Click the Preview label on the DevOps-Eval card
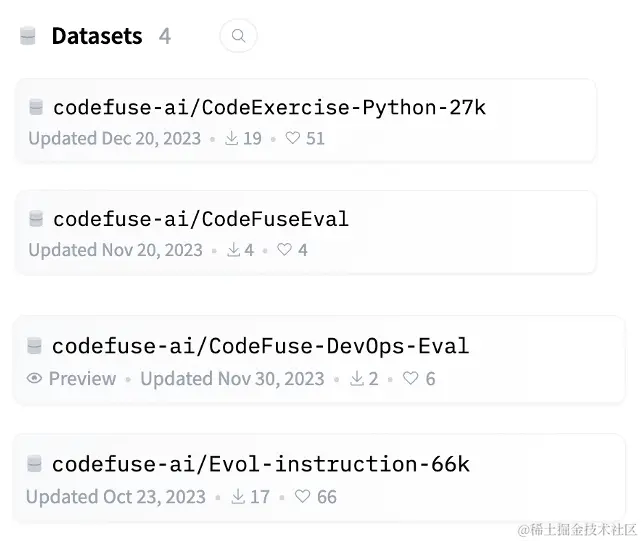642x542 pixels. (82, 379)
